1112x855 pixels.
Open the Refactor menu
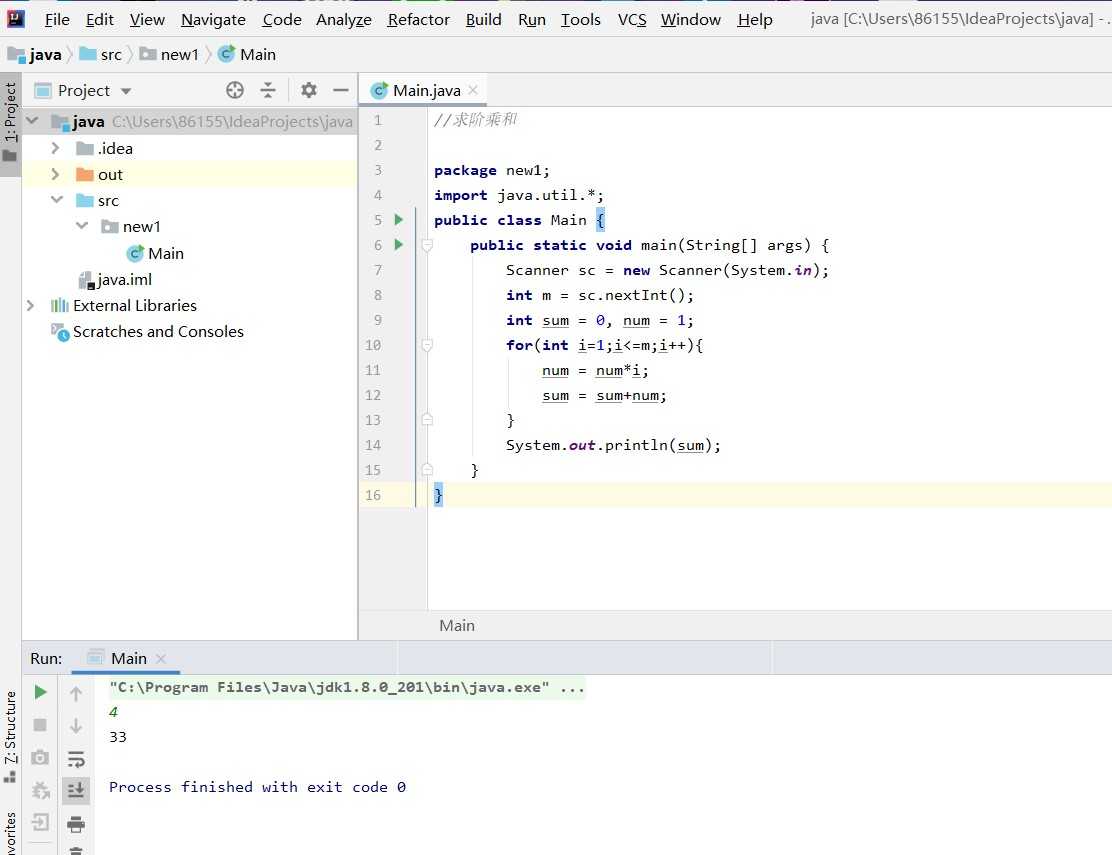418,20
